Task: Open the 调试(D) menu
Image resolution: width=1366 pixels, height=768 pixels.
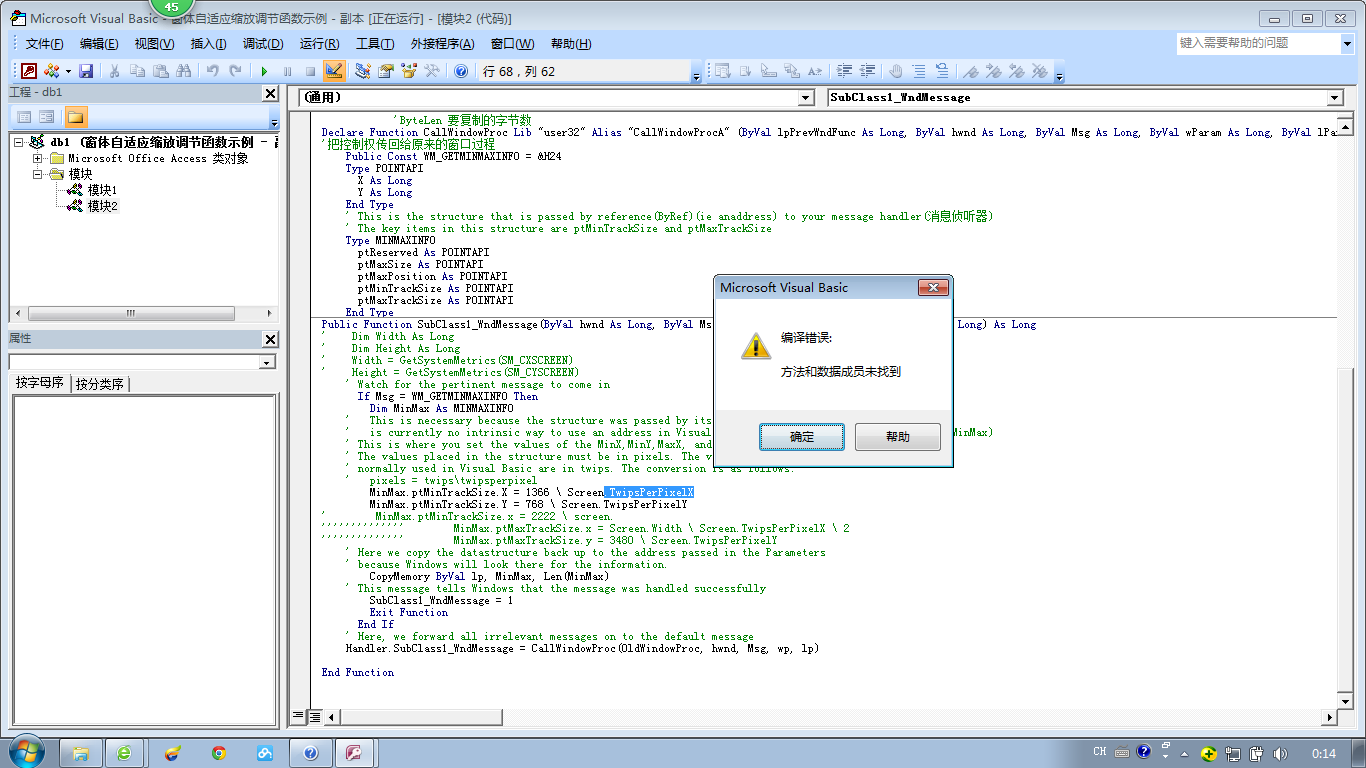Action: pyautogui.click(x=263, y=44)
